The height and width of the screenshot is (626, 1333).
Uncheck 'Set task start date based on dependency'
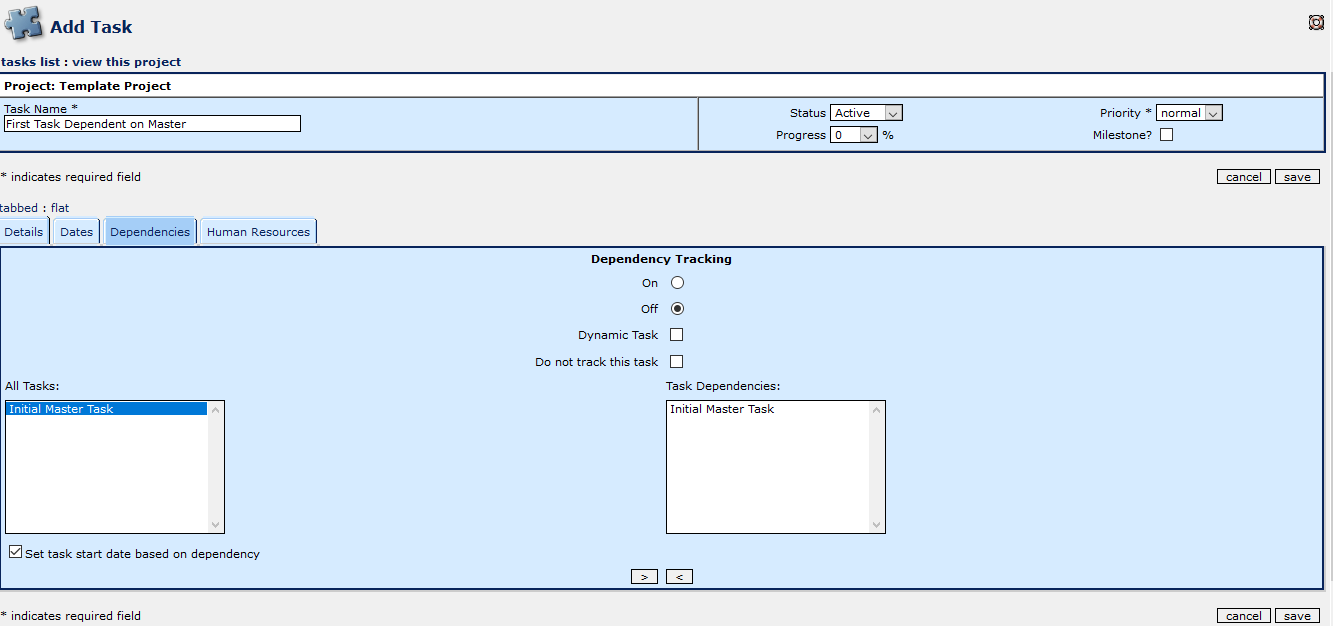pos(15,550)
